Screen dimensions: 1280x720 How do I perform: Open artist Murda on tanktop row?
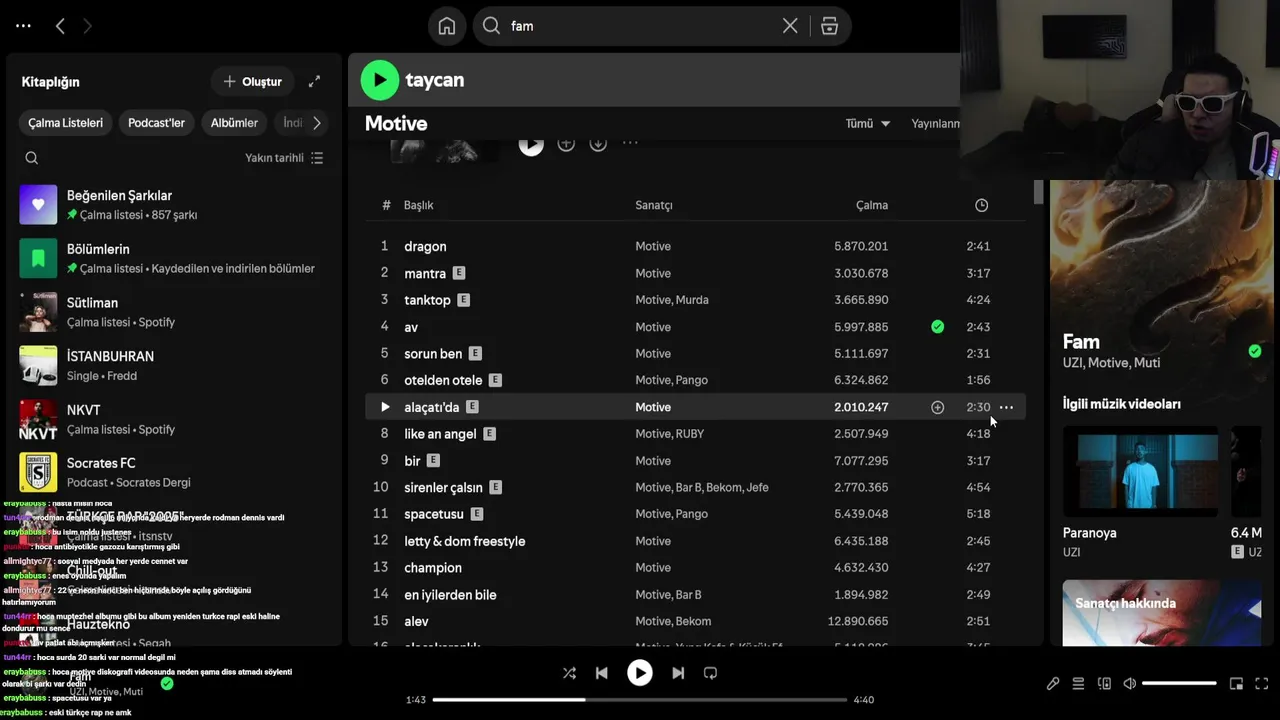click(x=691, y=300)
